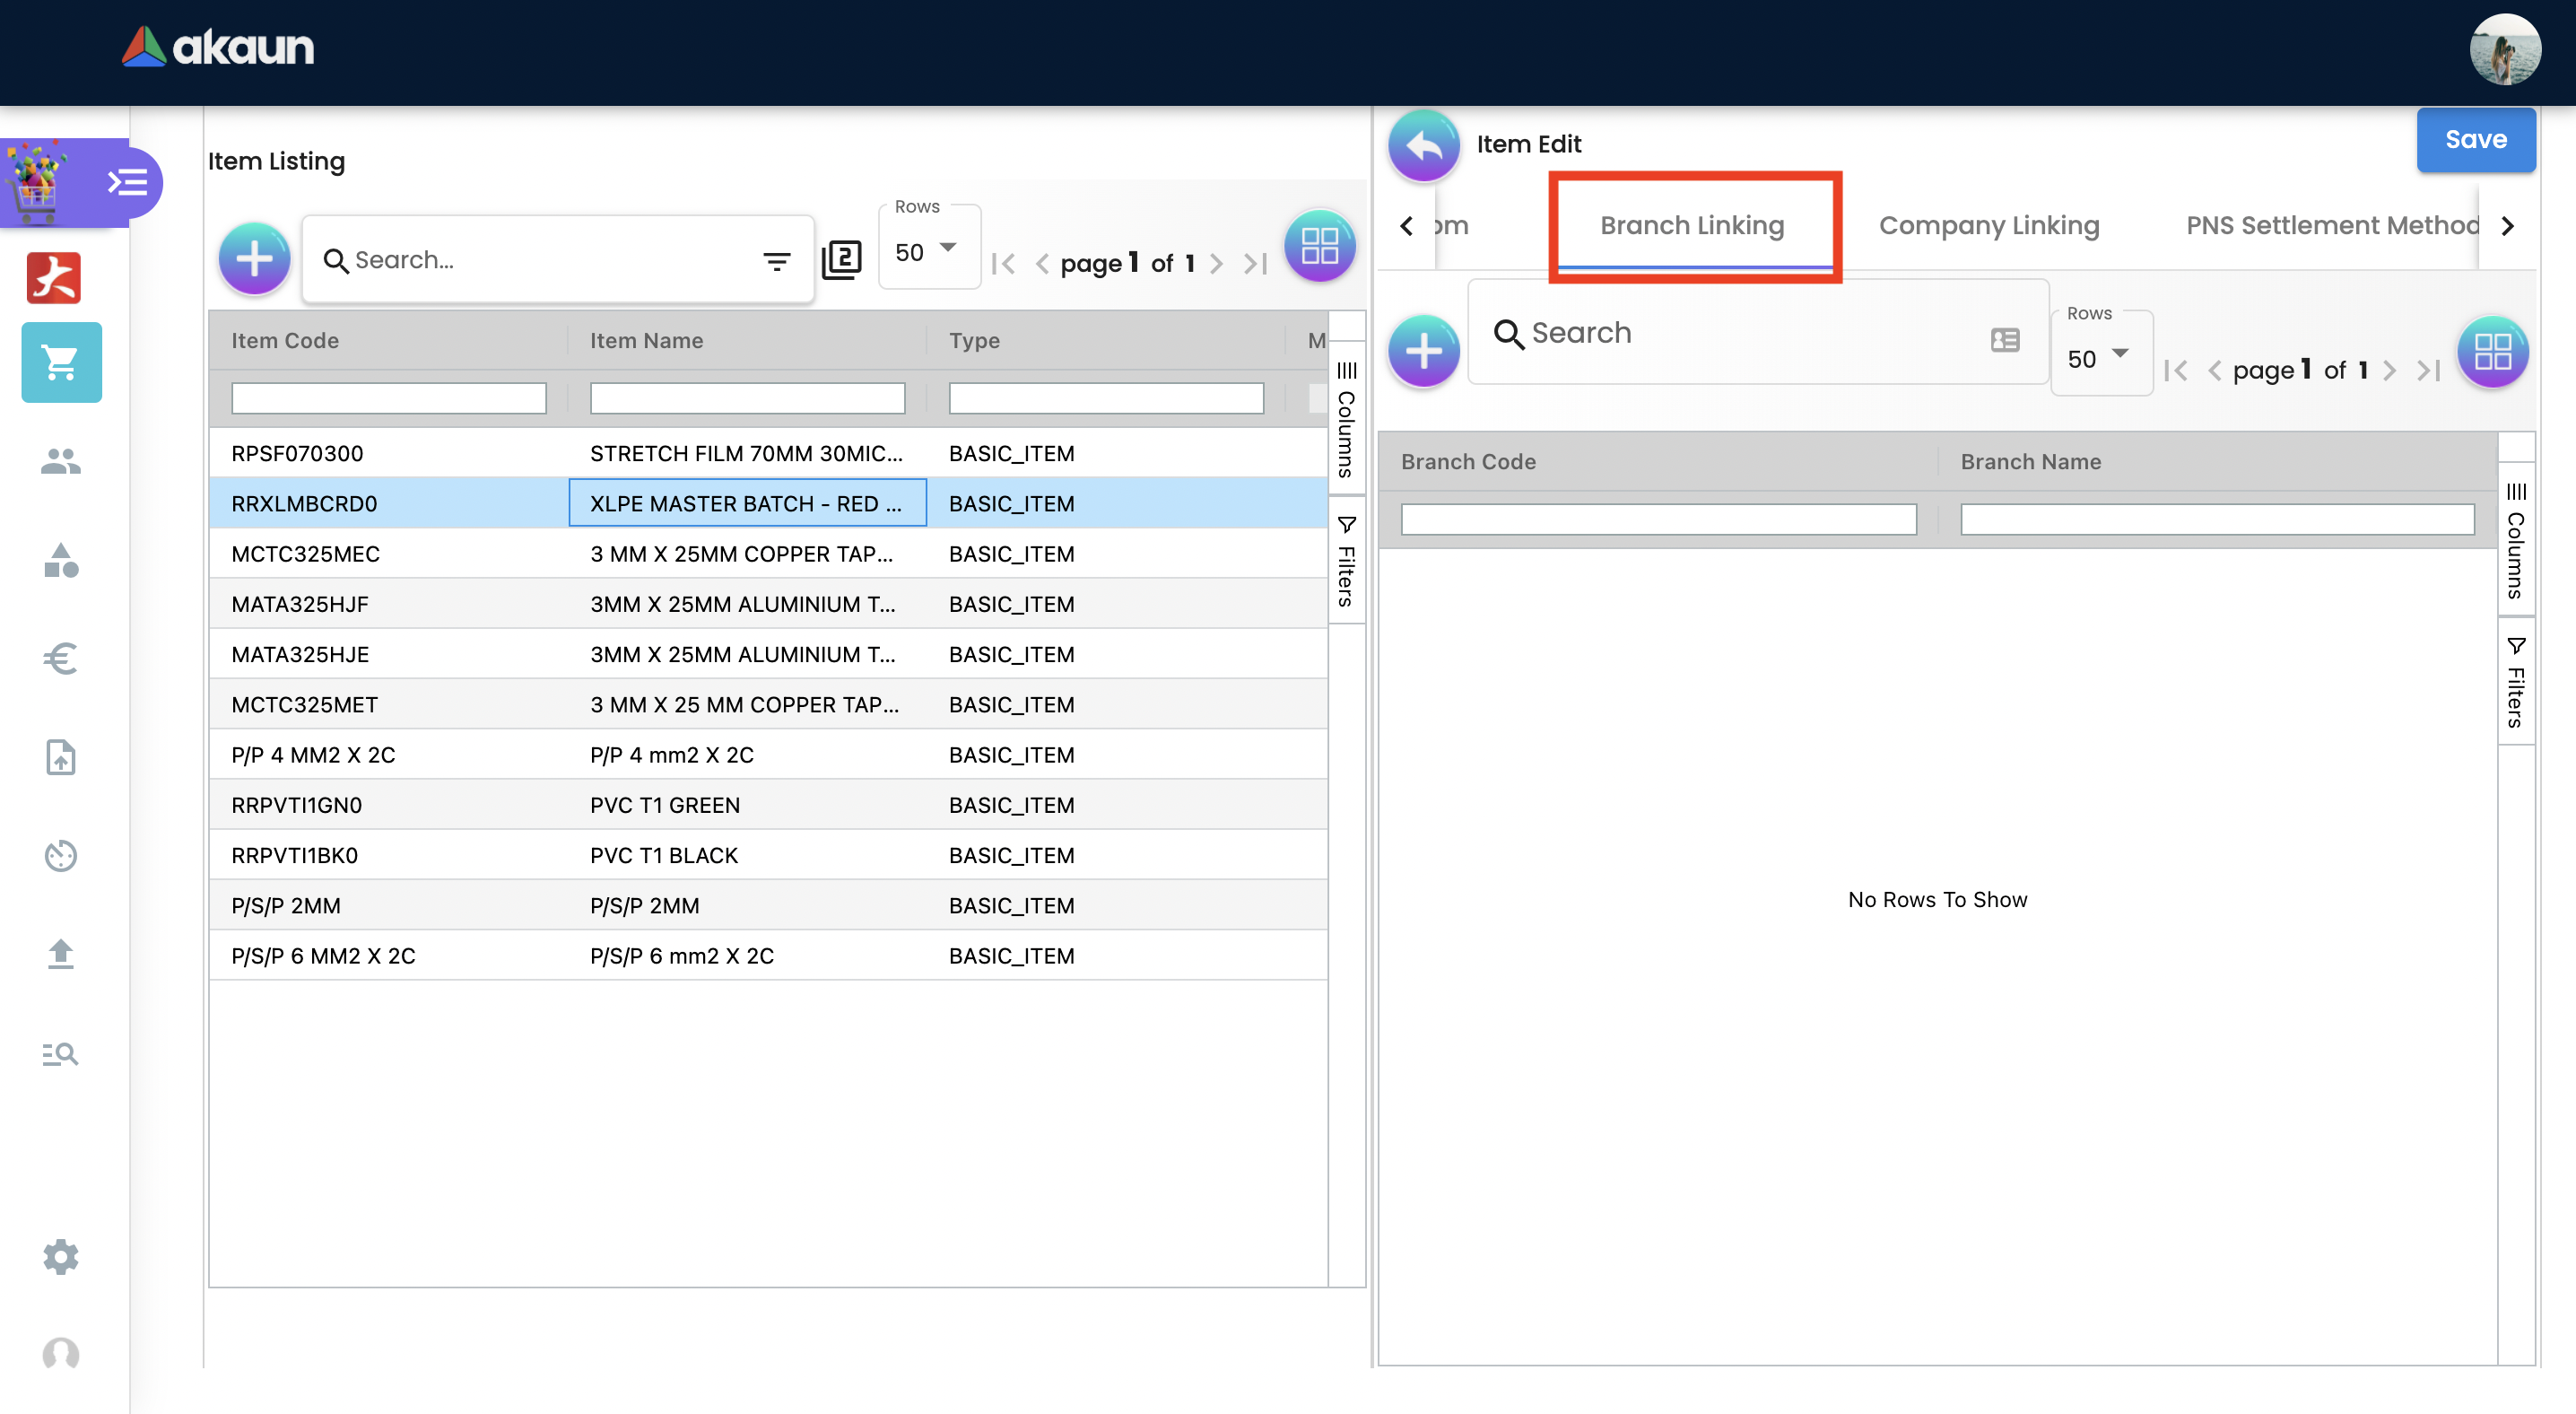Viewport: 2576px width, 1414px height.
Task: Click the euro currency sidebar icon
Action: click(61, 658)
